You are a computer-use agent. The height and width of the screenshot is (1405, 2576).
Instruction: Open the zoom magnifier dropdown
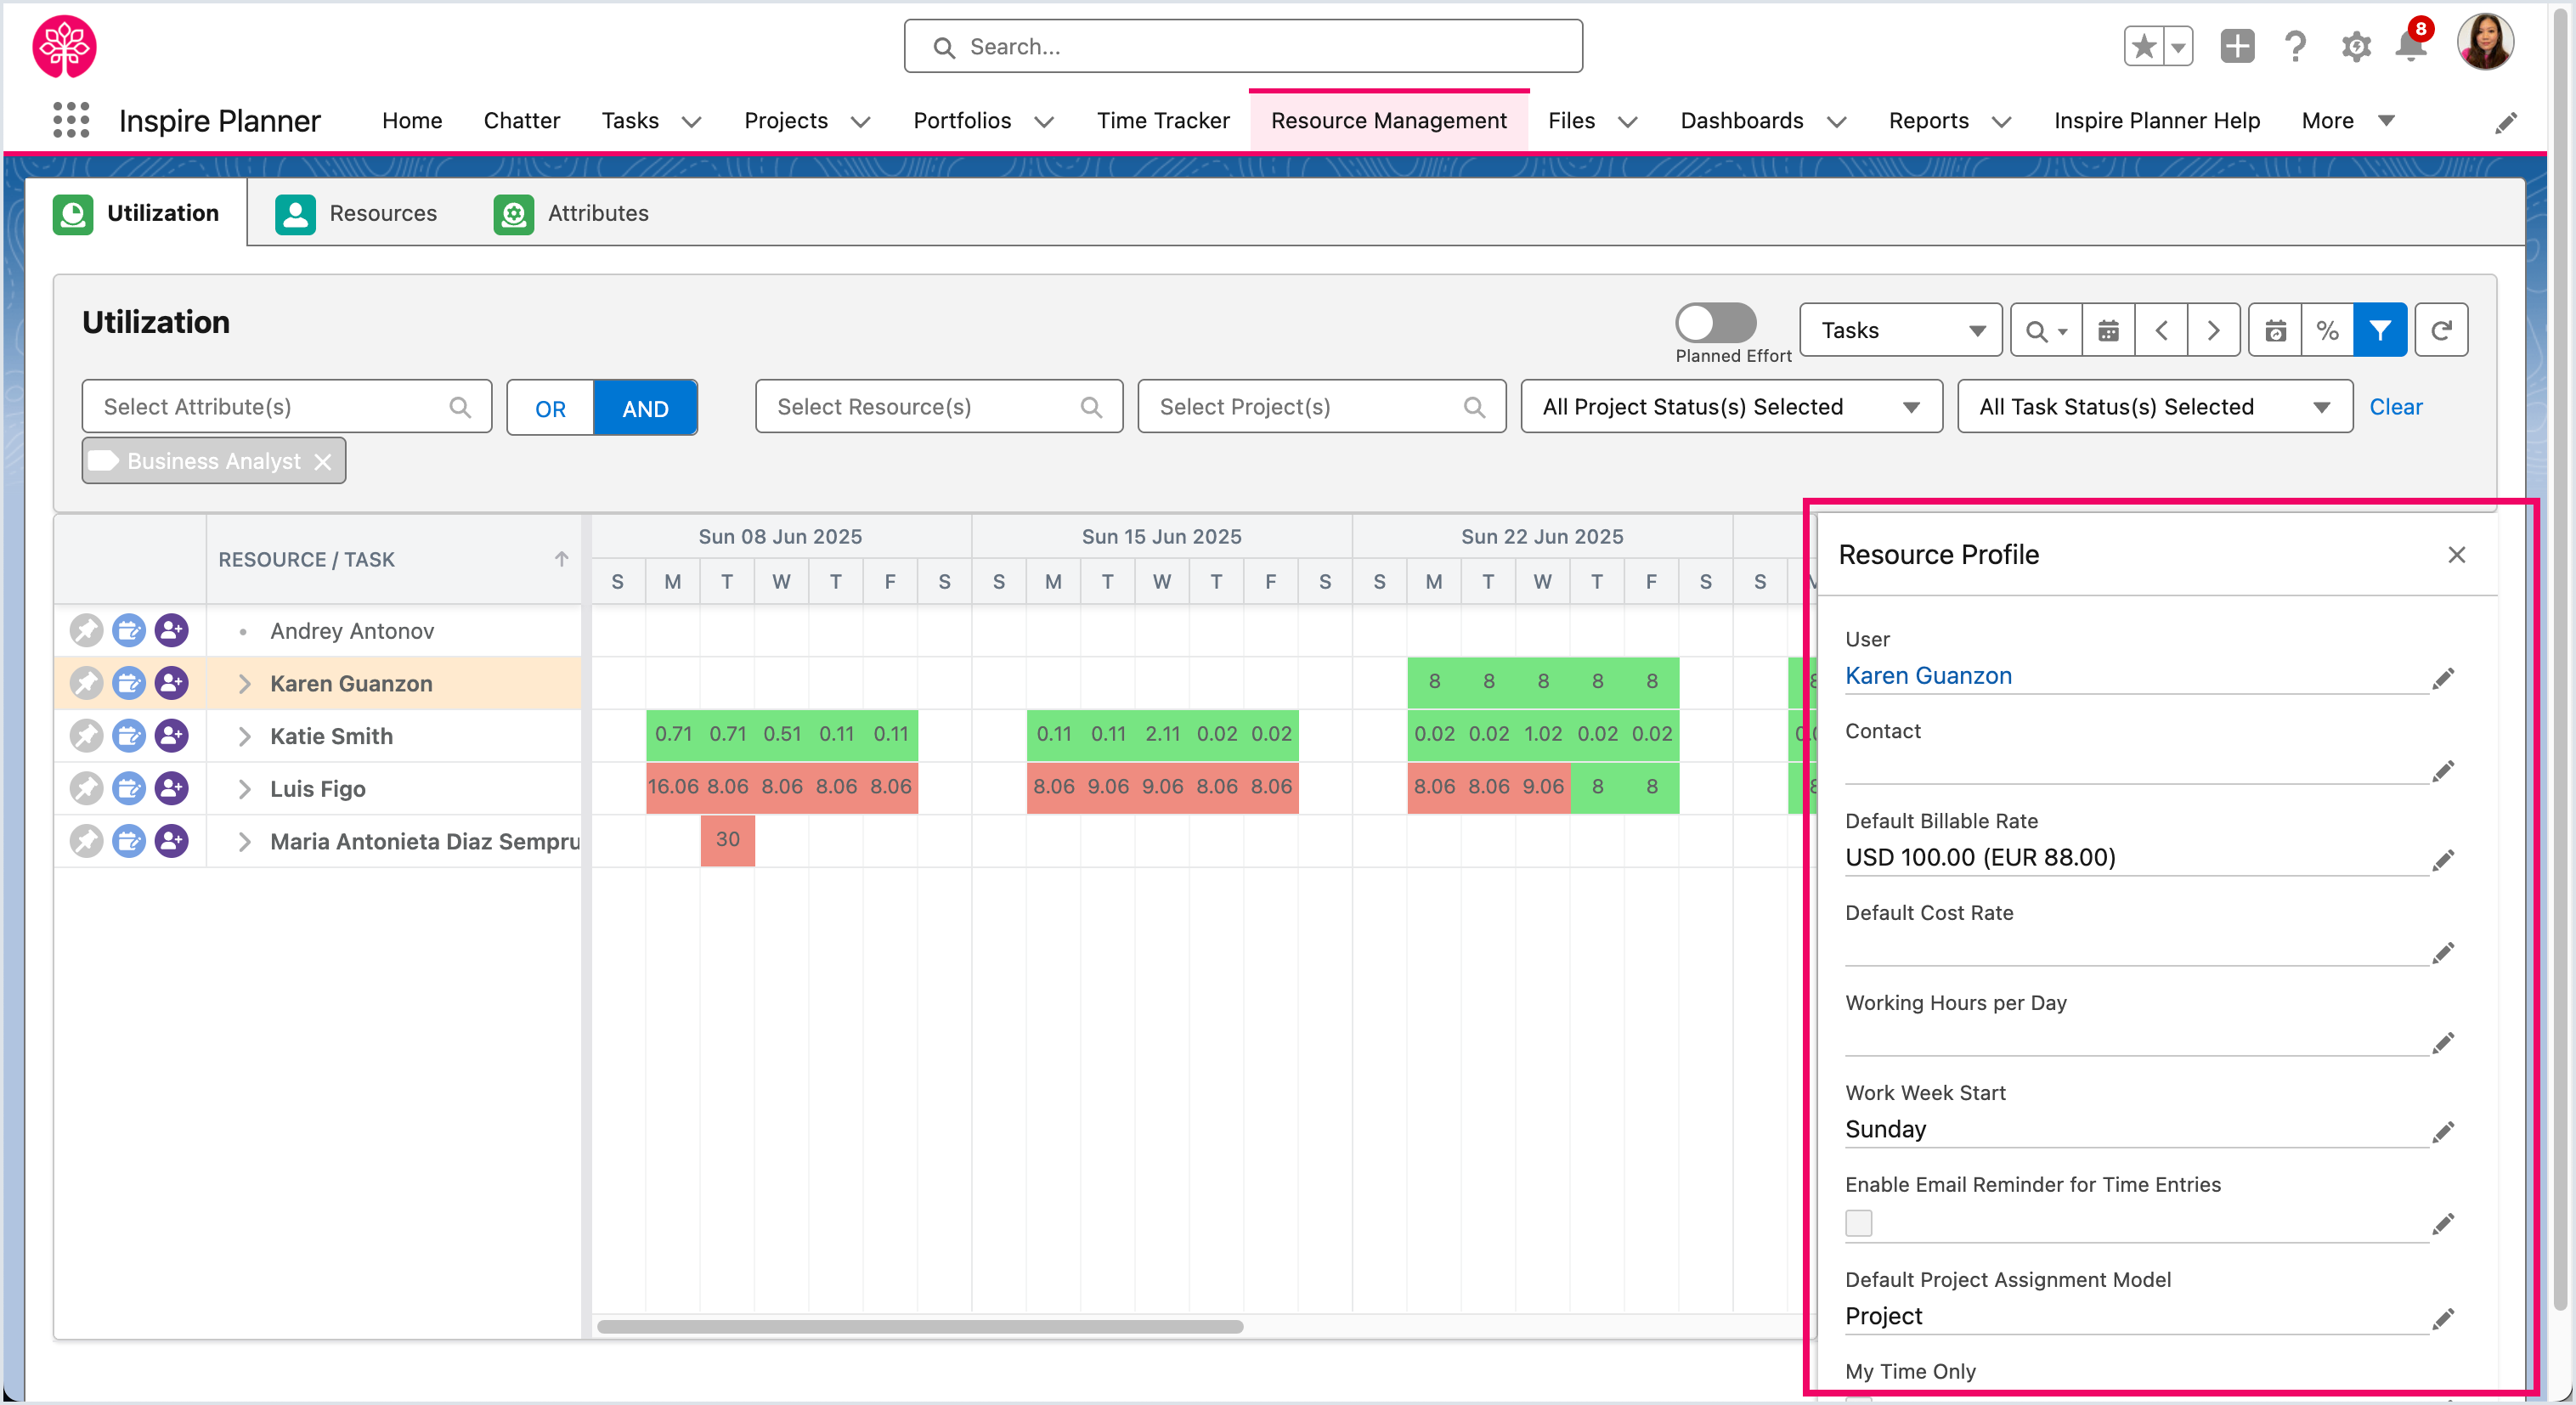point(2046,330)
